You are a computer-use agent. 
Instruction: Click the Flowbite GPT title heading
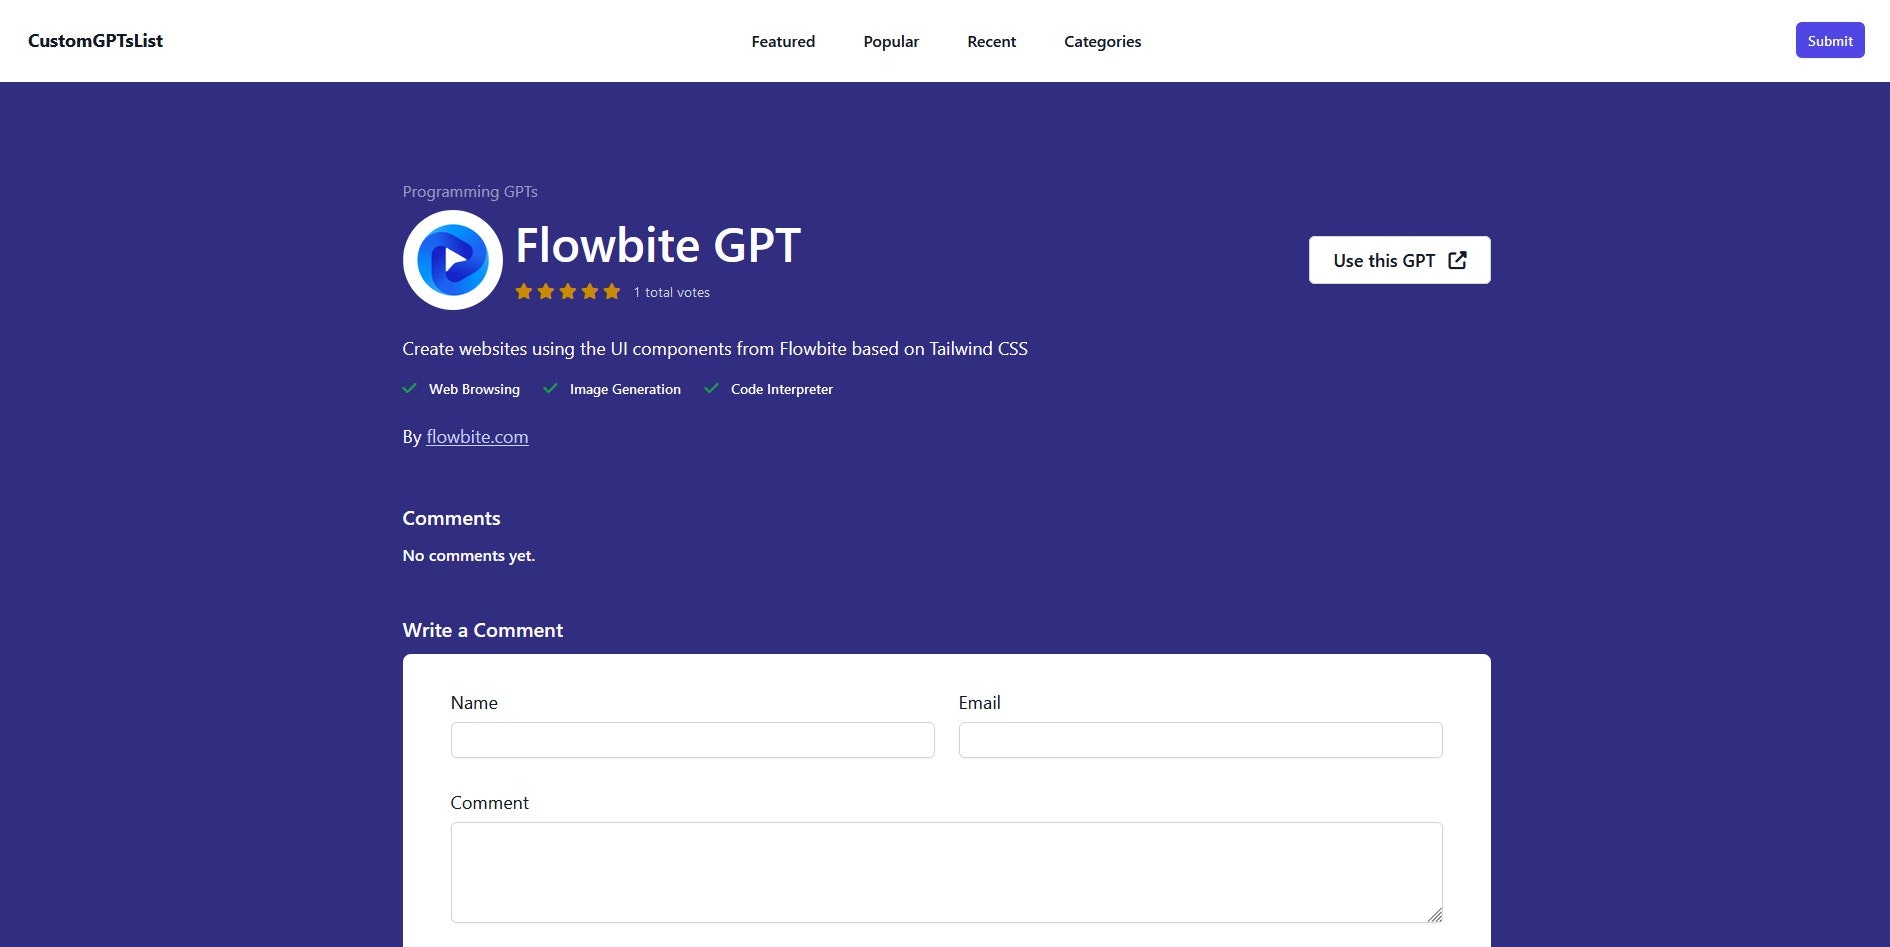pos(658,245)
